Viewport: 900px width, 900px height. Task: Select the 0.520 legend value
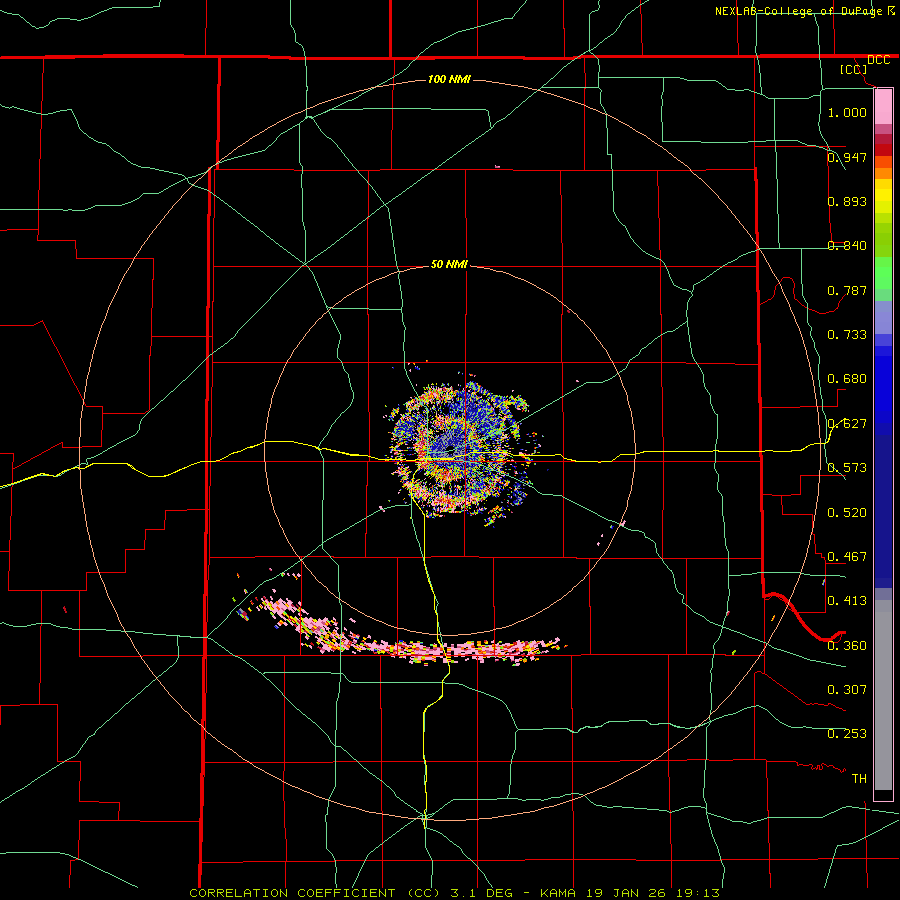[x=847, y=512]
